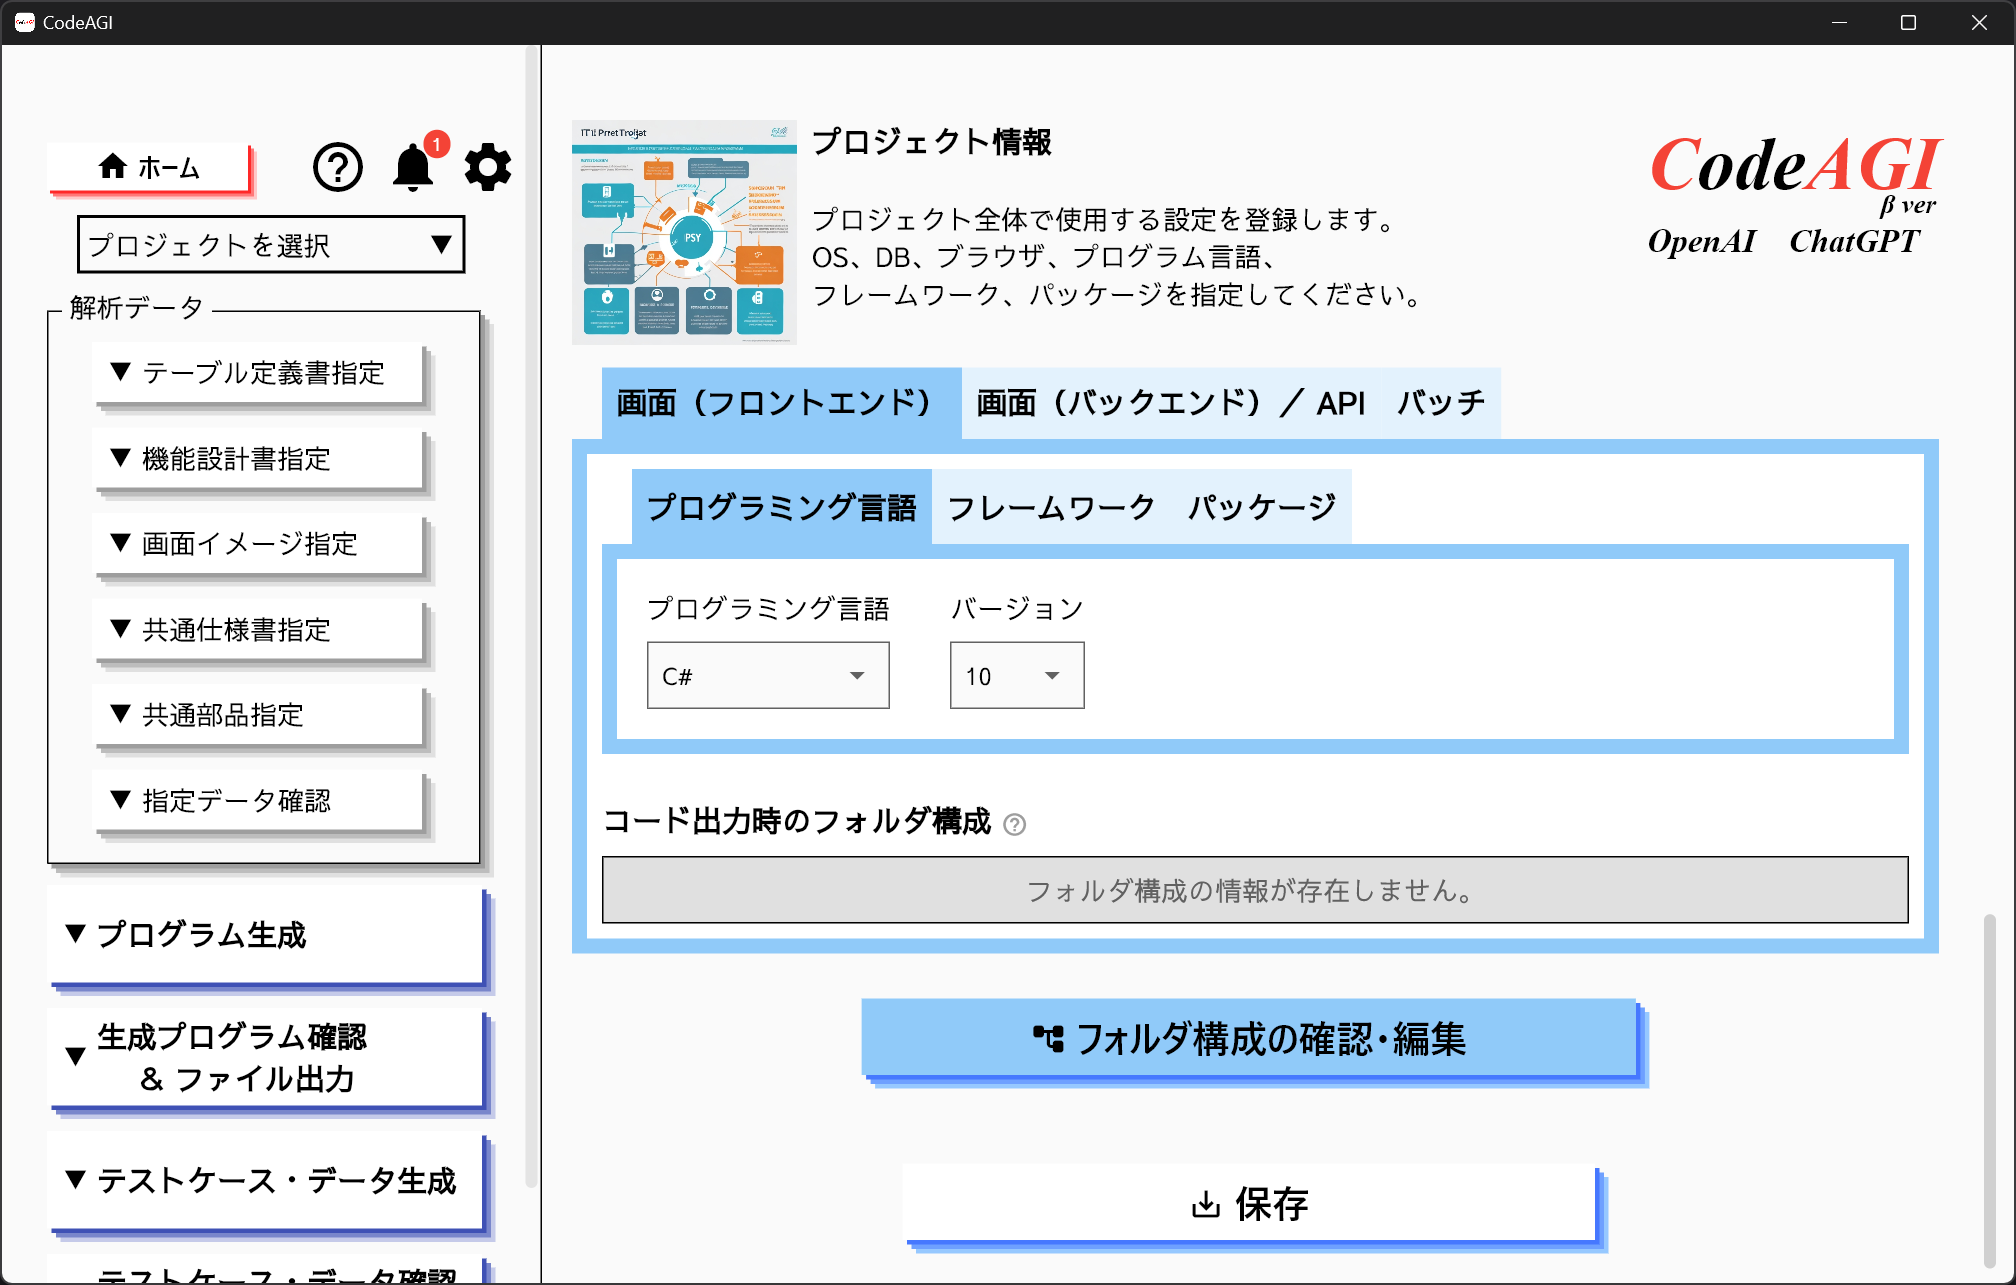Image resolution: width=2016 pixels, height=1285 pixels.
Task: Expand プログラム生成 section
Action: [266, 935]
